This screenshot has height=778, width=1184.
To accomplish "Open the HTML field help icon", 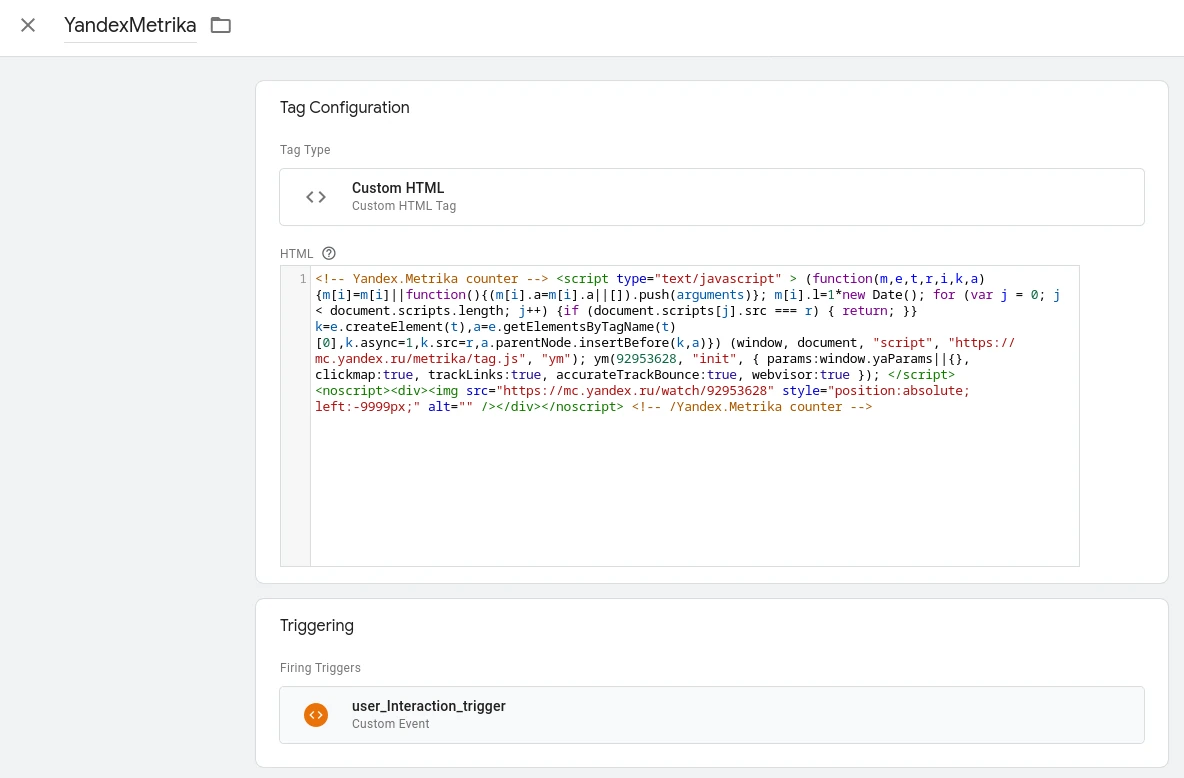I will [x=329, y=254].
